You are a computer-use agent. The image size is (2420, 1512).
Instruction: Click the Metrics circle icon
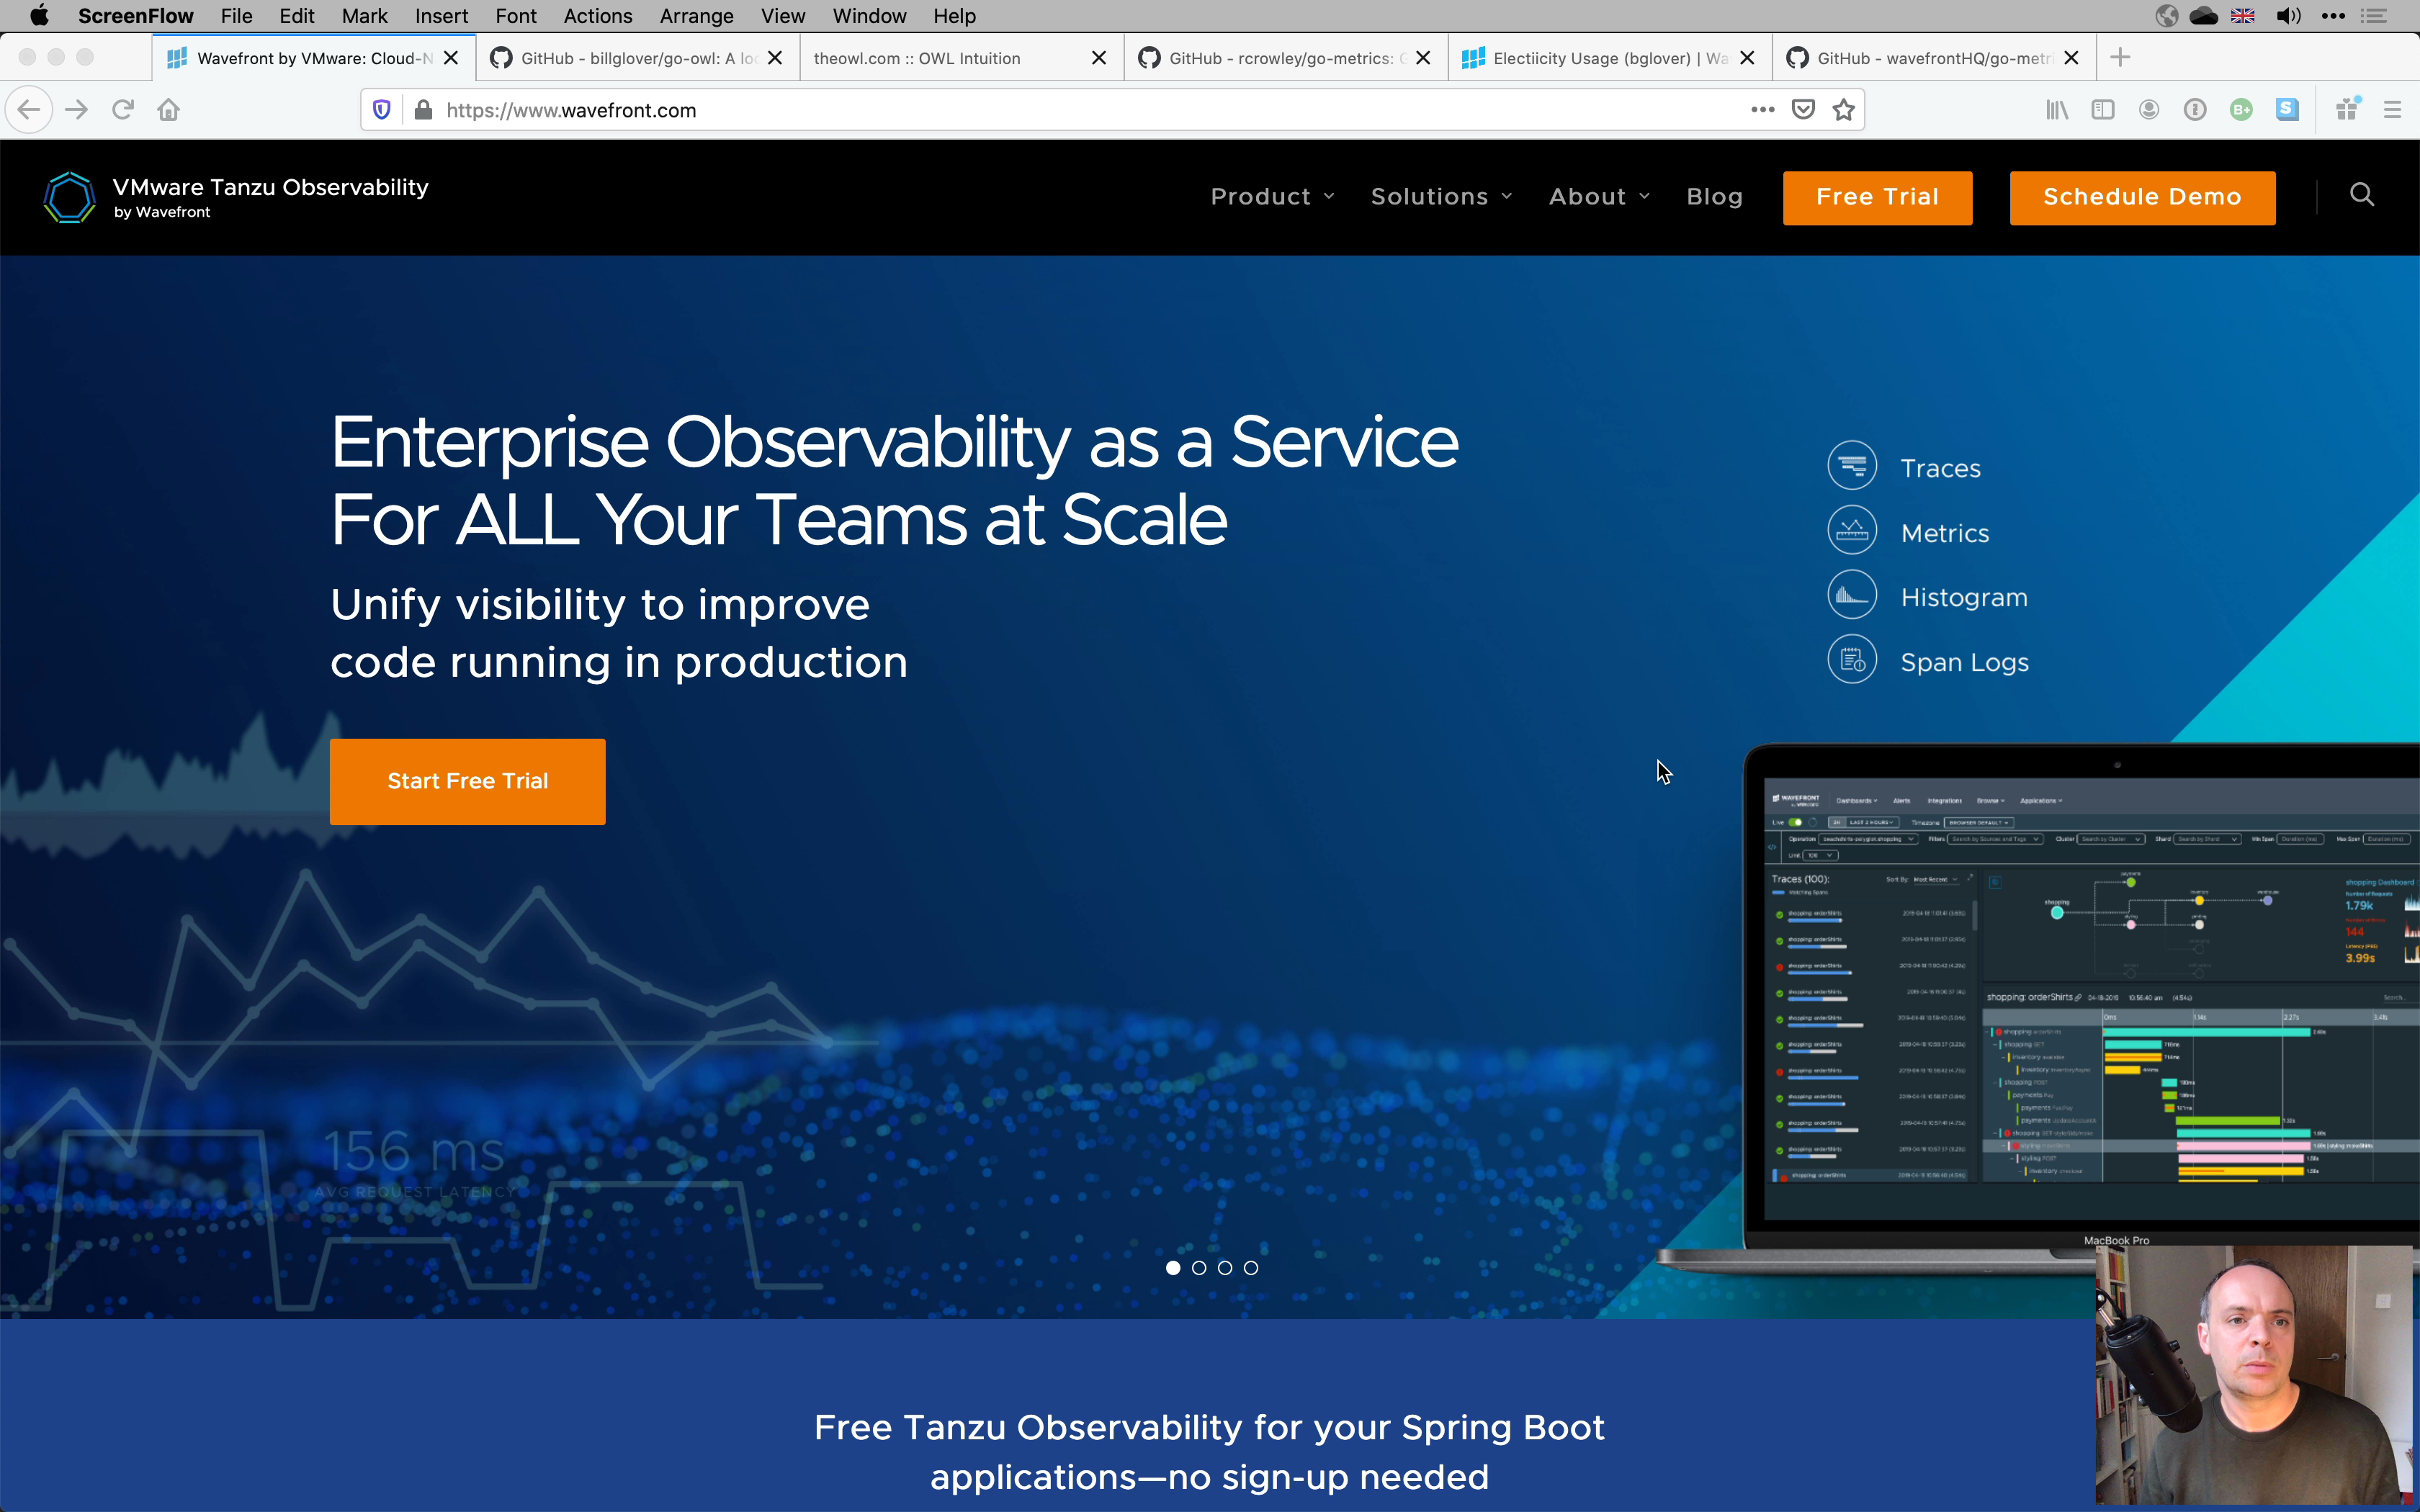pyautogui.click(x=1852, y=531)
